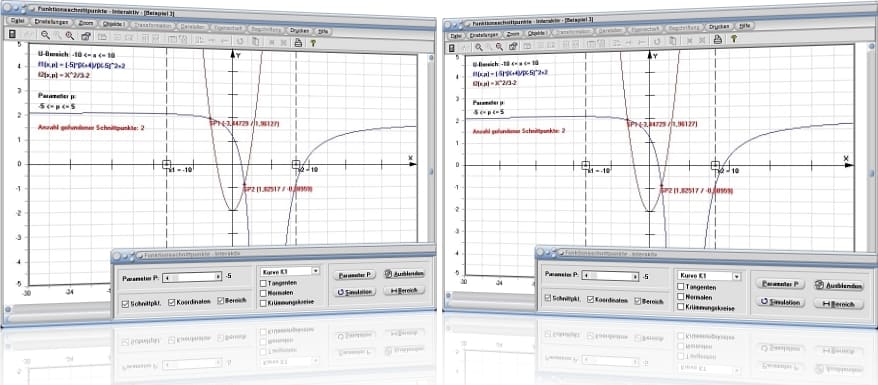This screenshot has height=385, width=878.
Task: Click Parameter P button in right panel
Action: tap(780, 284)
